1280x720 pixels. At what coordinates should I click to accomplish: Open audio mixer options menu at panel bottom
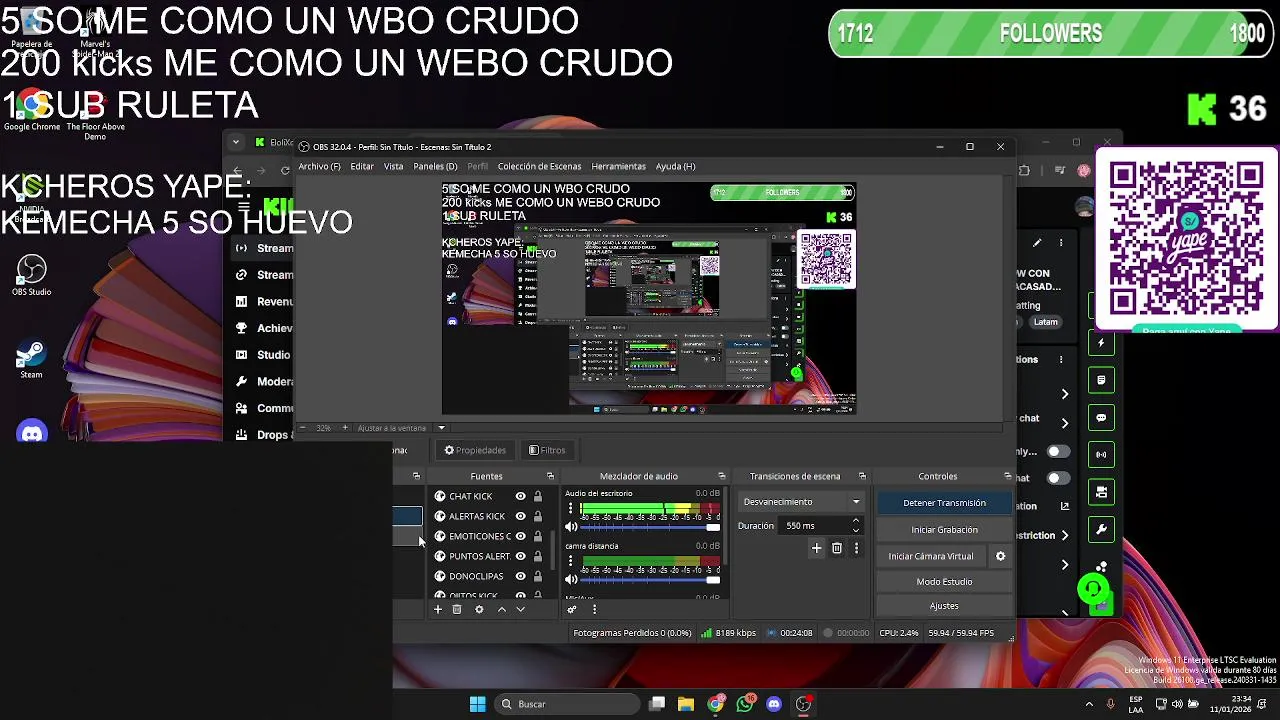click(594, 609)
